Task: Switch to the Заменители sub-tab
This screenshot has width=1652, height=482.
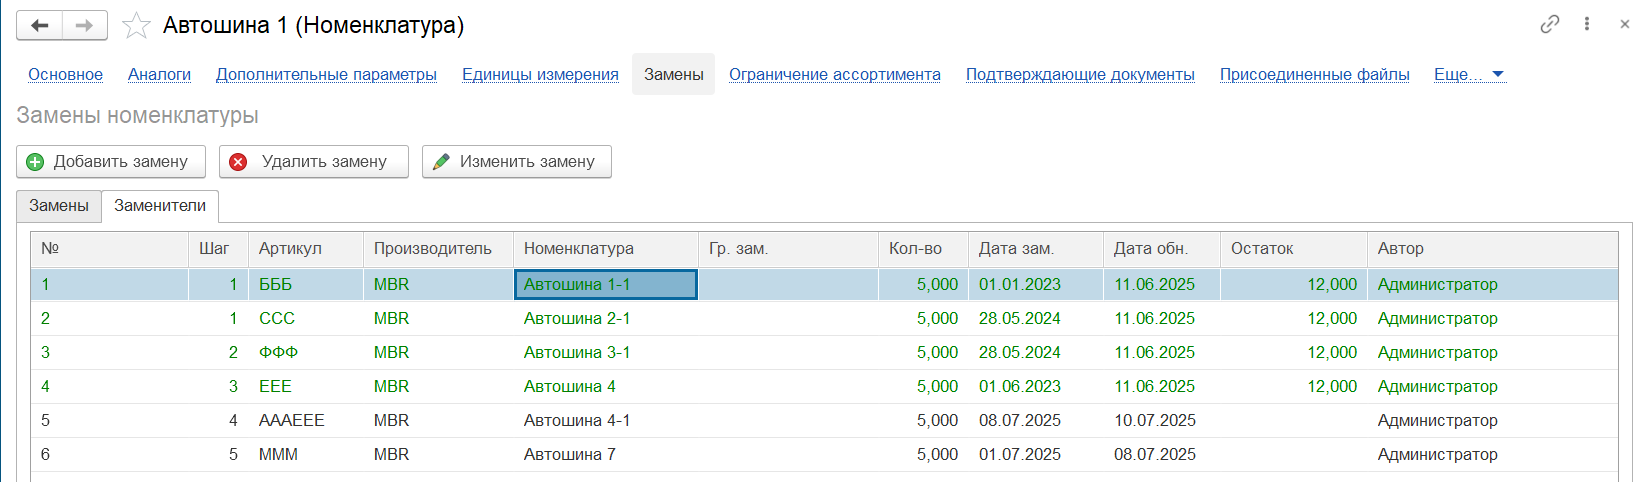Action: [x=160, y=205]
